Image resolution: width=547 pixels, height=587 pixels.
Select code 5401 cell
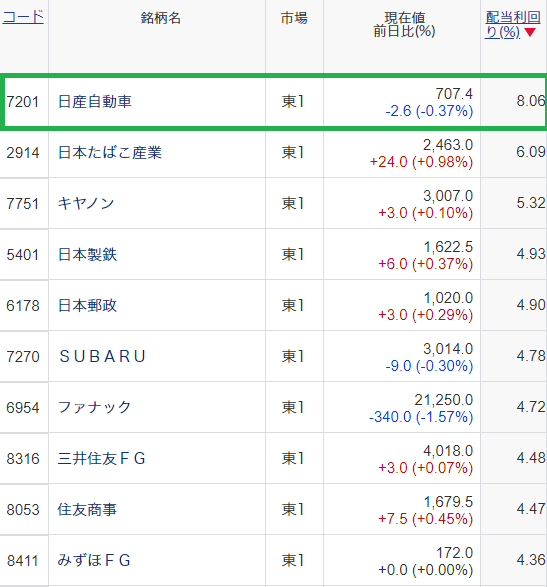coord(23,255)
